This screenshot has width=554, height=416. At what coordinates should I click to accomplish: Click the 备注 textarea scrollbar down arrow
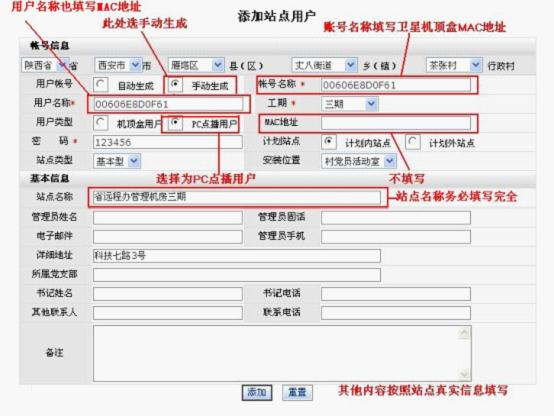464,374
